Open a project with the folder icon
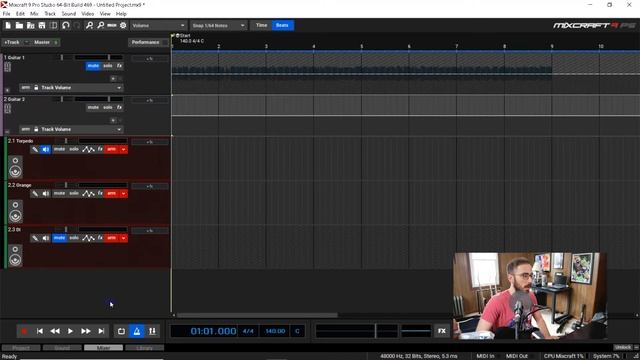640x360 pixels. [19, 25]
